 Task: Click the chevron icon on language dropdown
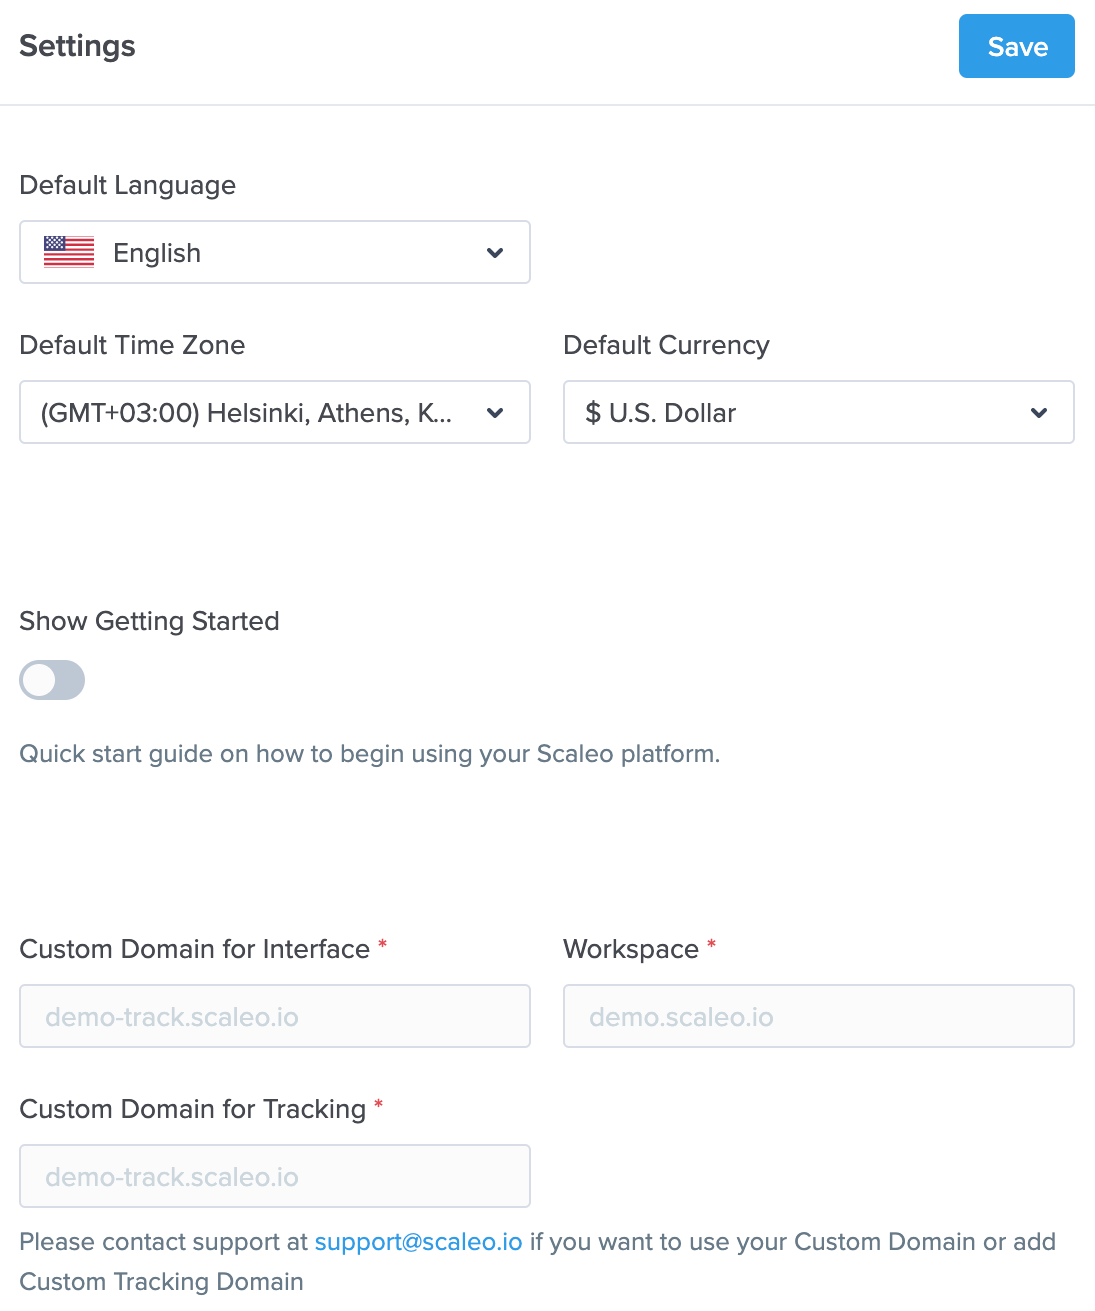pyautogui.click(x=495, y=253)
